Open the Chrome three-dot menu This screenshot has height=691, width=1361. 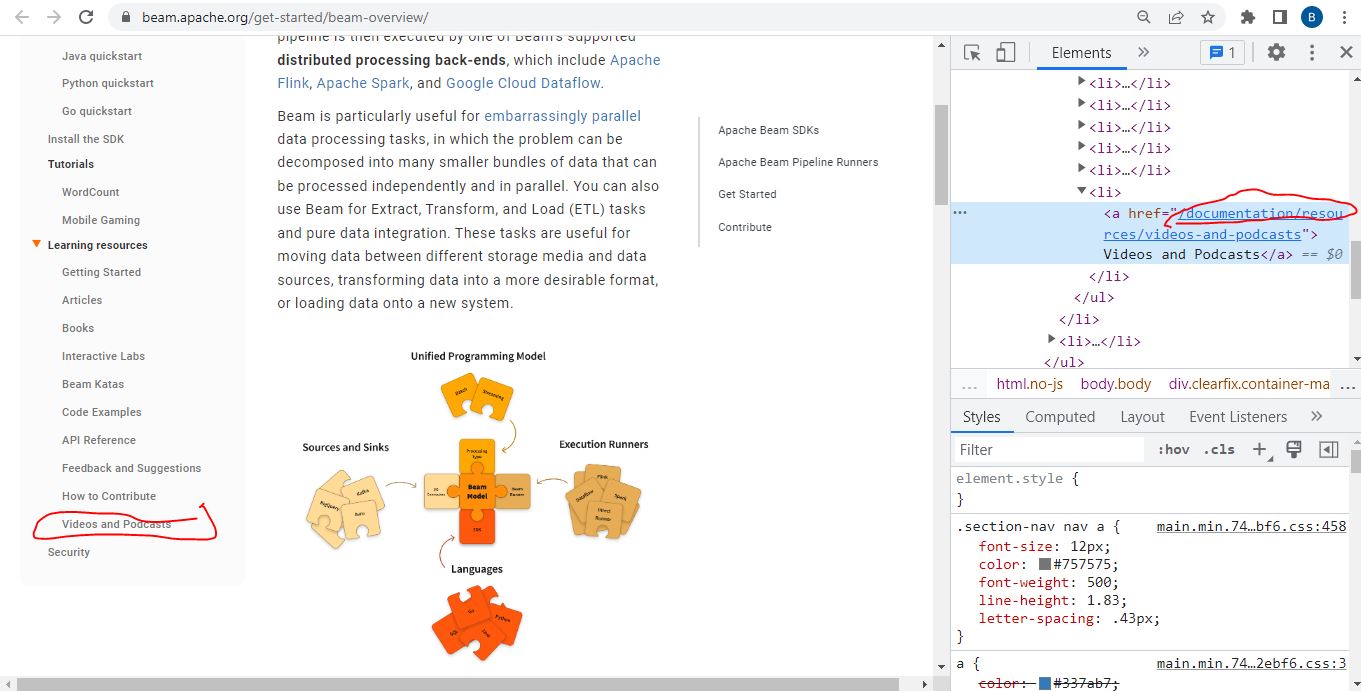[1344, 17]
